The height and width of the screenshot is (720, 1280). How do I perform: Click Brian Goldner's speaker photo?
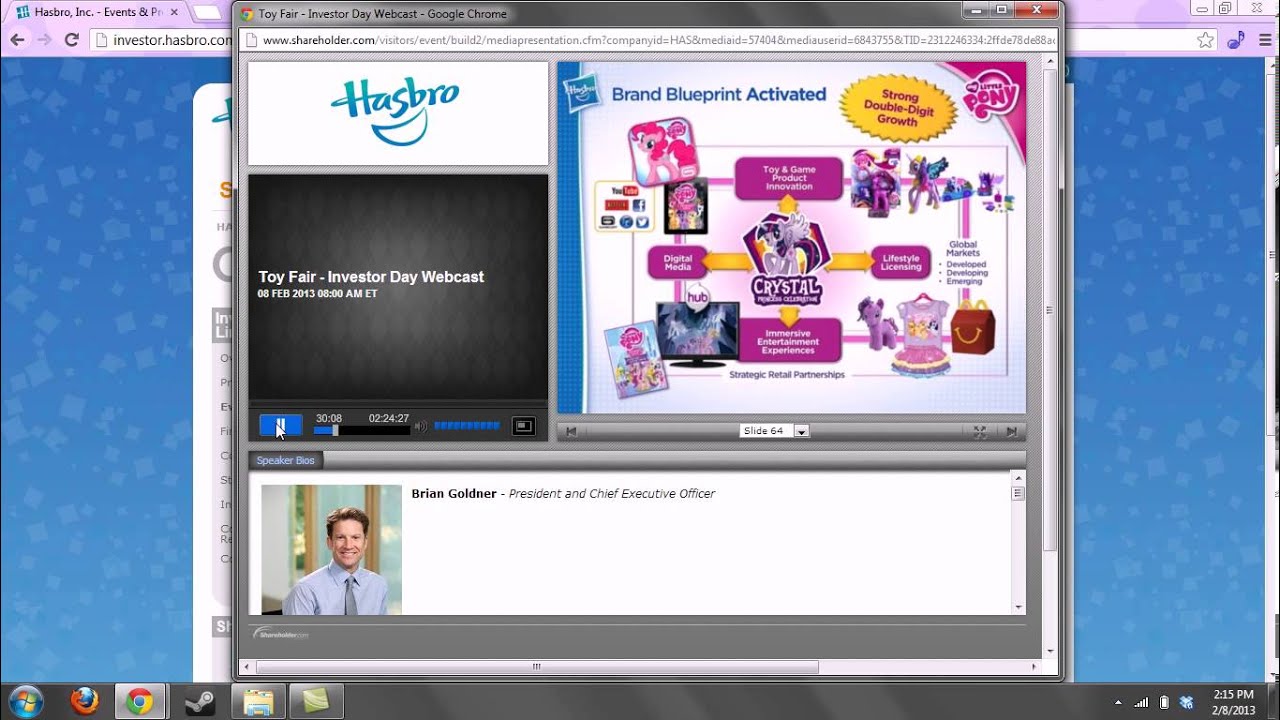tap(332, 549)
